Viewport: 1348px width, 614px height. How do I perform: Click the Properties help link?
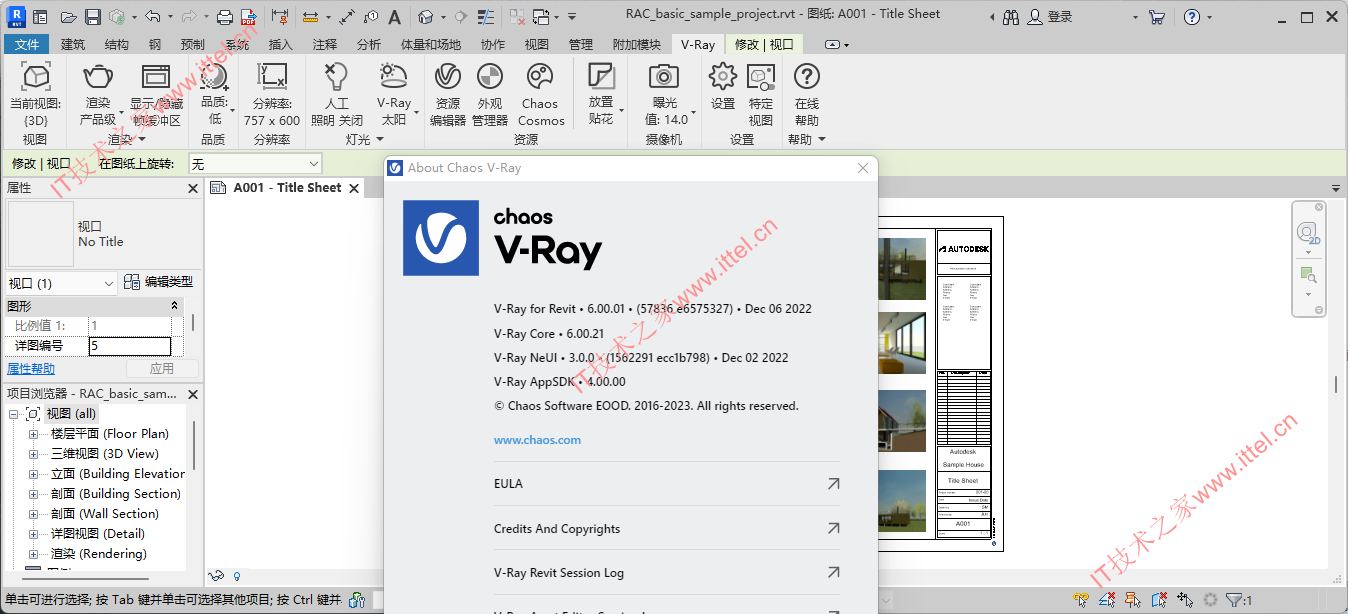point(31,369)
